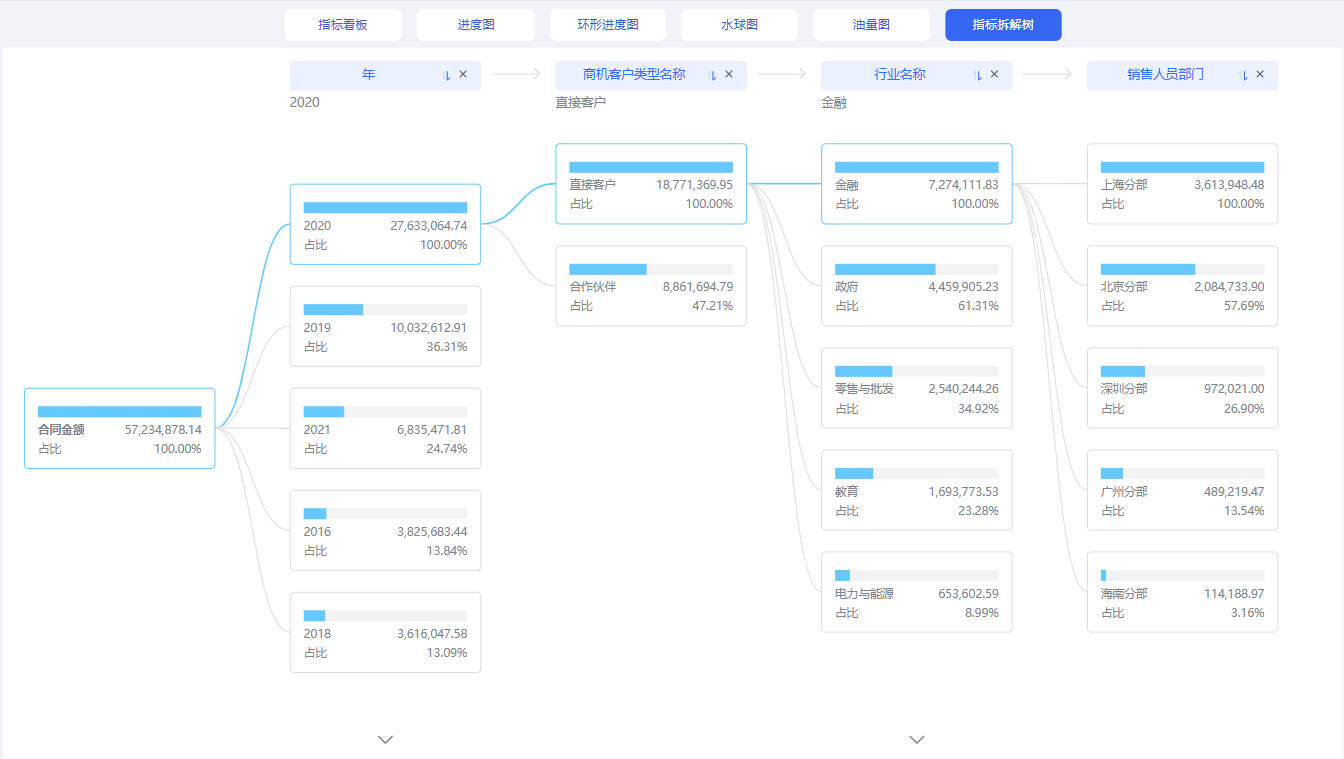Screen dimensions: 1344x759
Task: Select the 电力与能源 industry node
Action: point(917,592)
